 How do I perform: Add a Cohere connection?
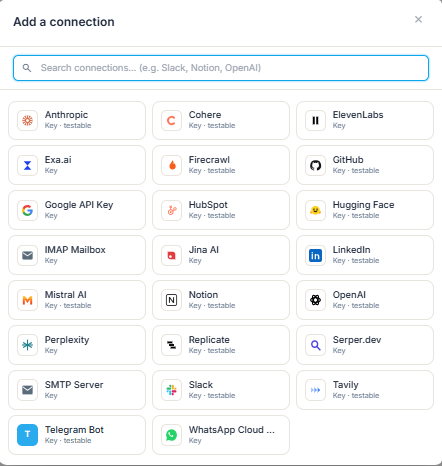[x=221, y=120]
